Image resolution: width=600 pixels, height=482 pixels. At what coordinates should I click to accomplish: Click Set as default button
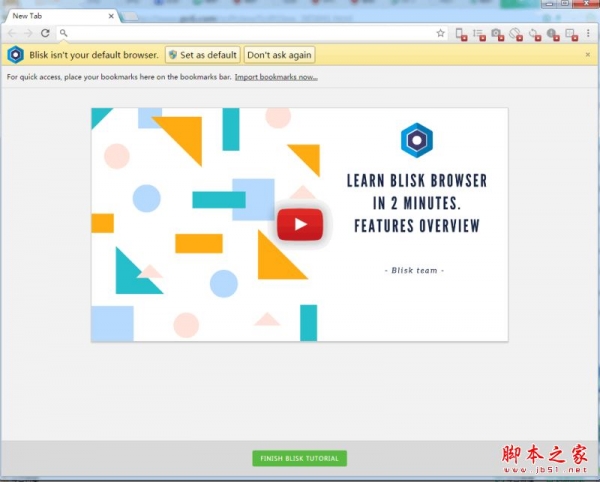[203, 55]
